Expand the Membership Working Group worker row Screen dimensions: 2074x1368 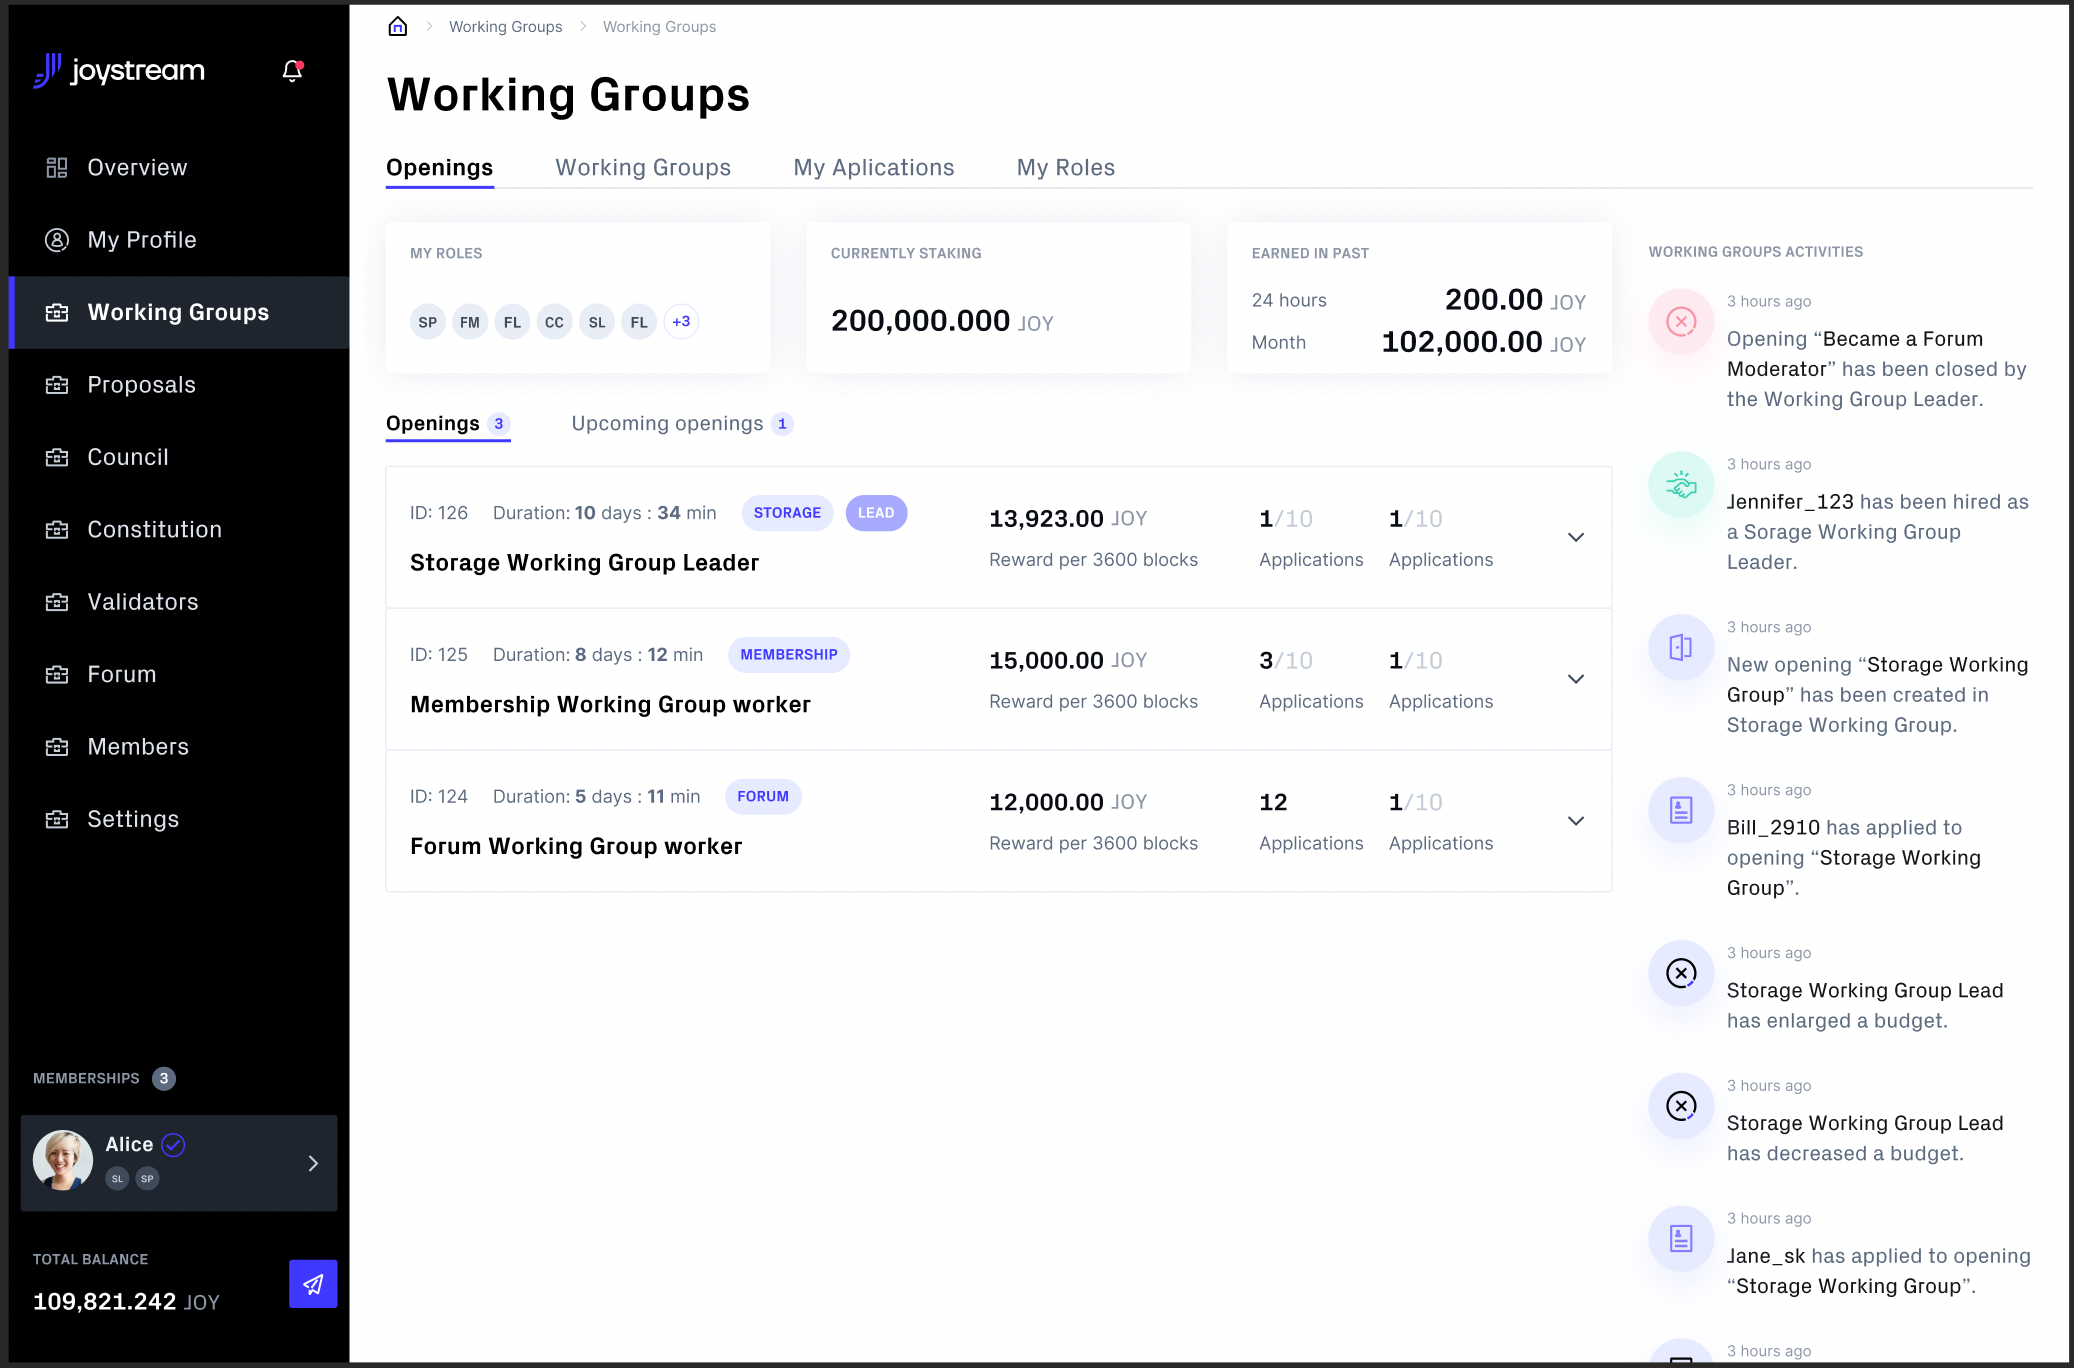click(x=1575, y=679)
